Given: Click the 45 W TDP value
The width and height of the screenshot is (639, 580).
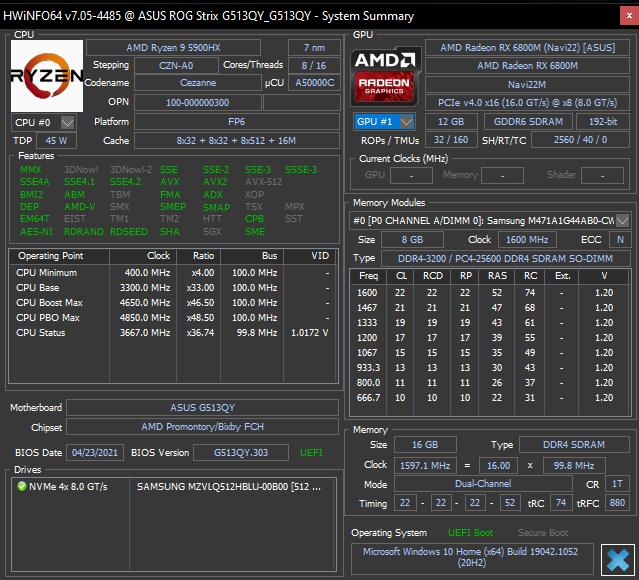Looking at the screenshot, I should (56, 141).
